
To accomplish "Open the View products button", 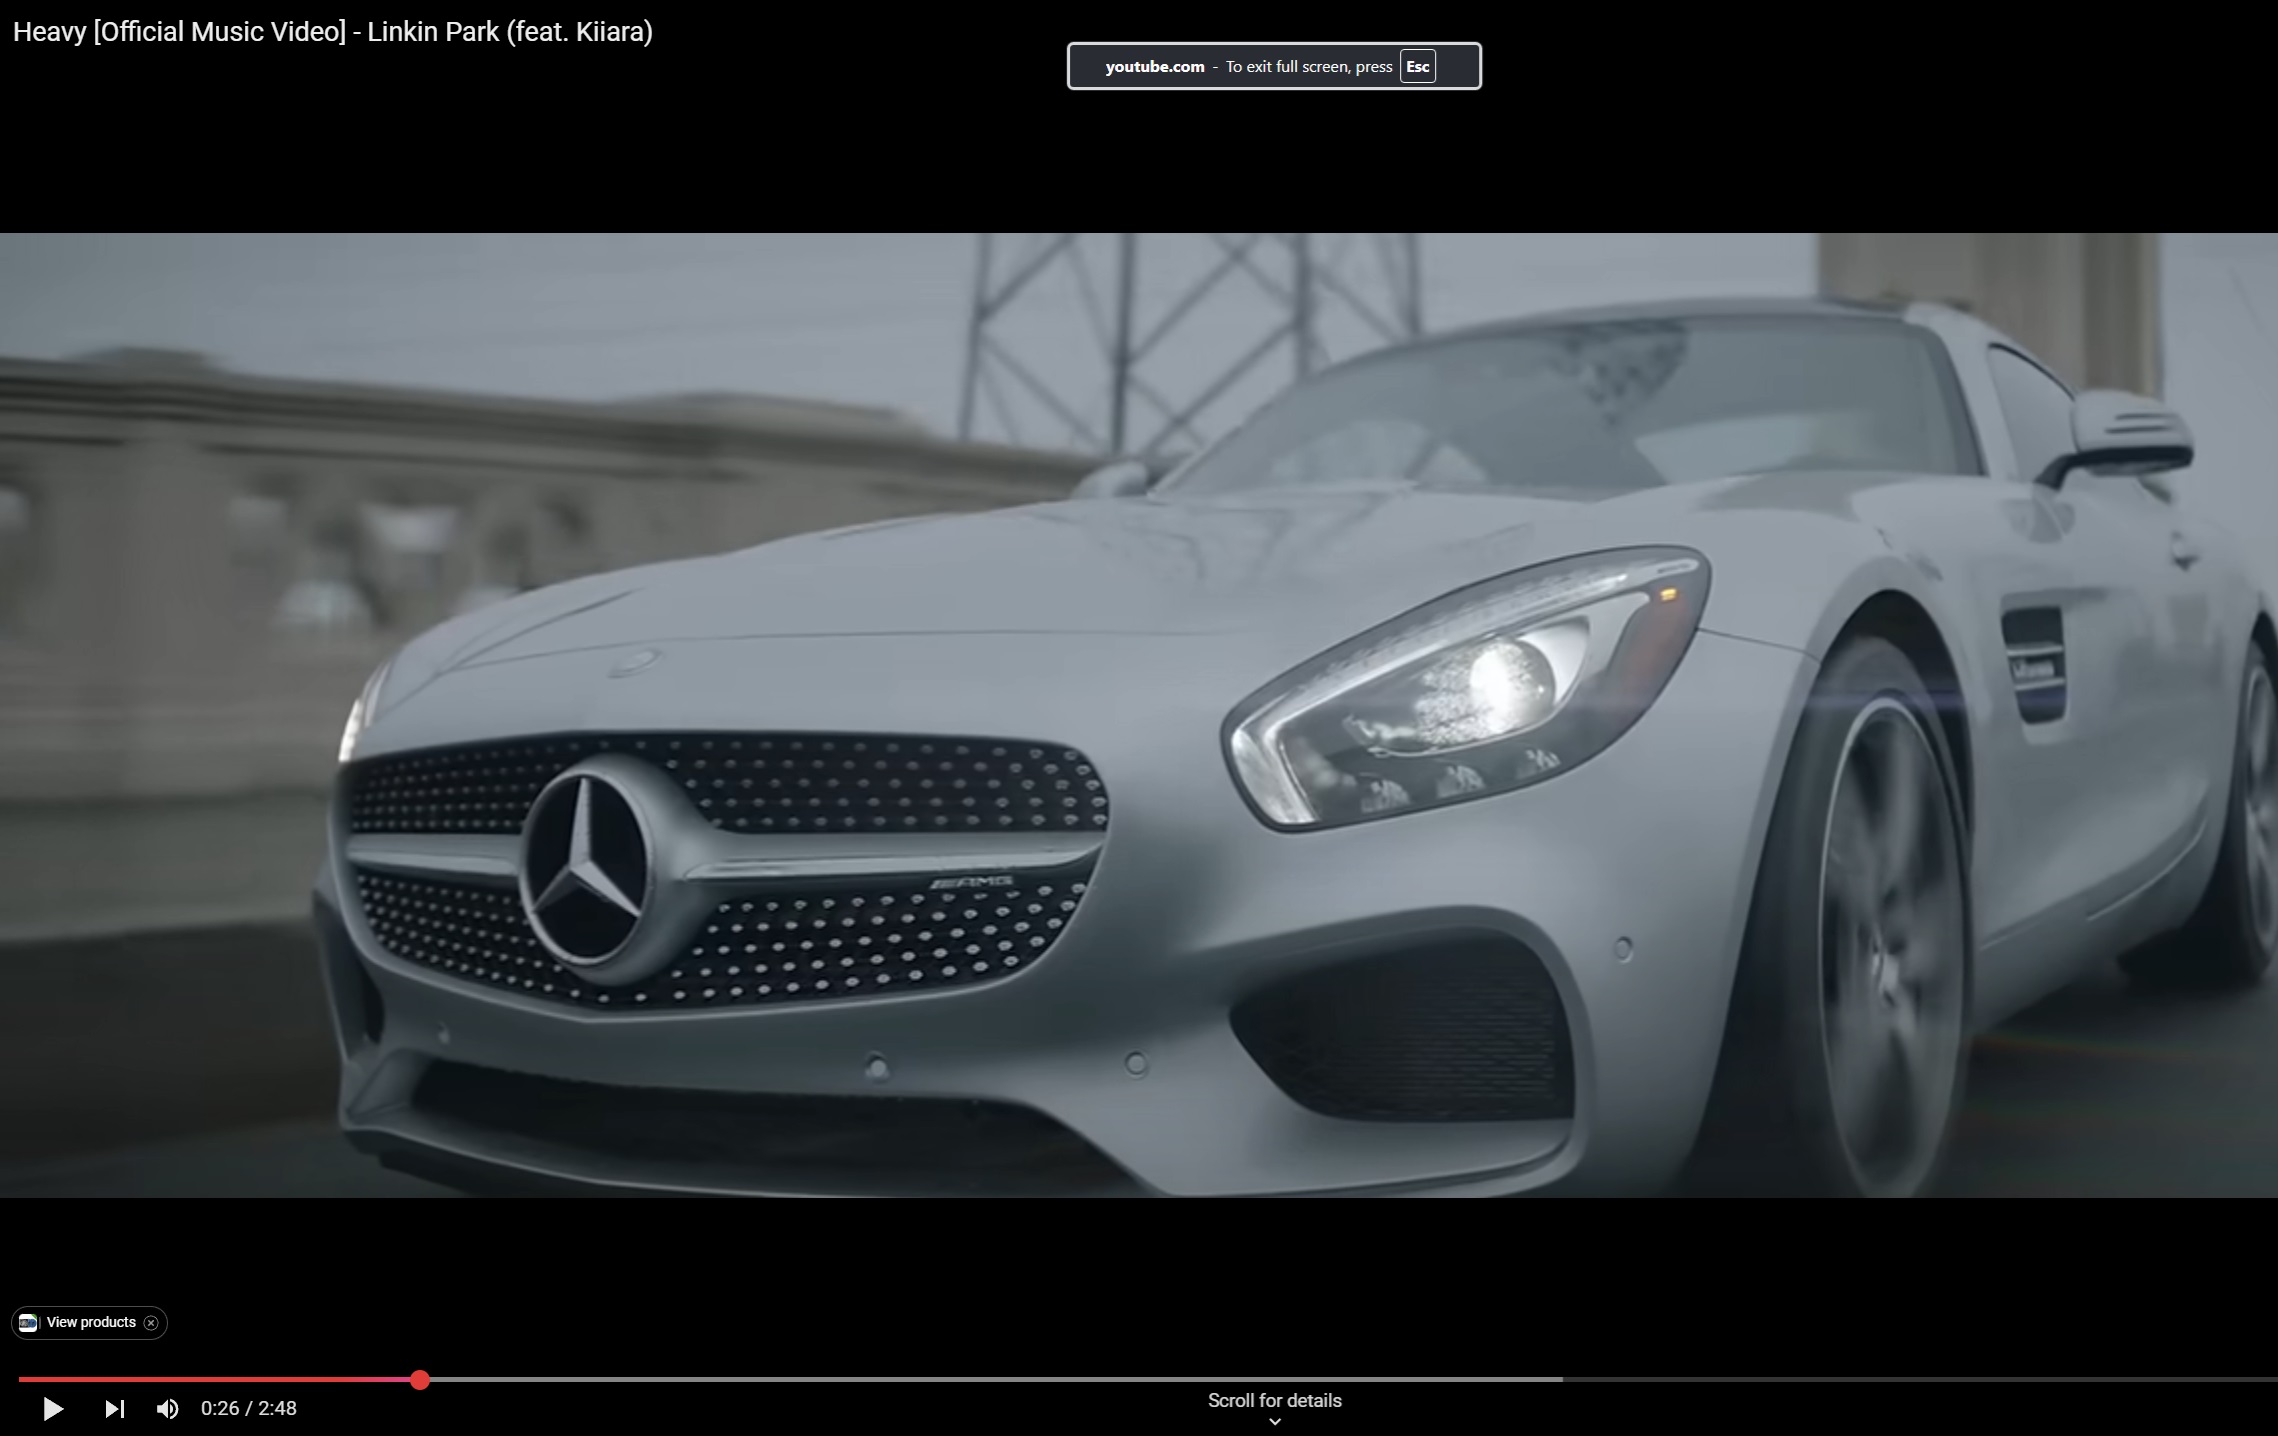I will pos(90,1322).
